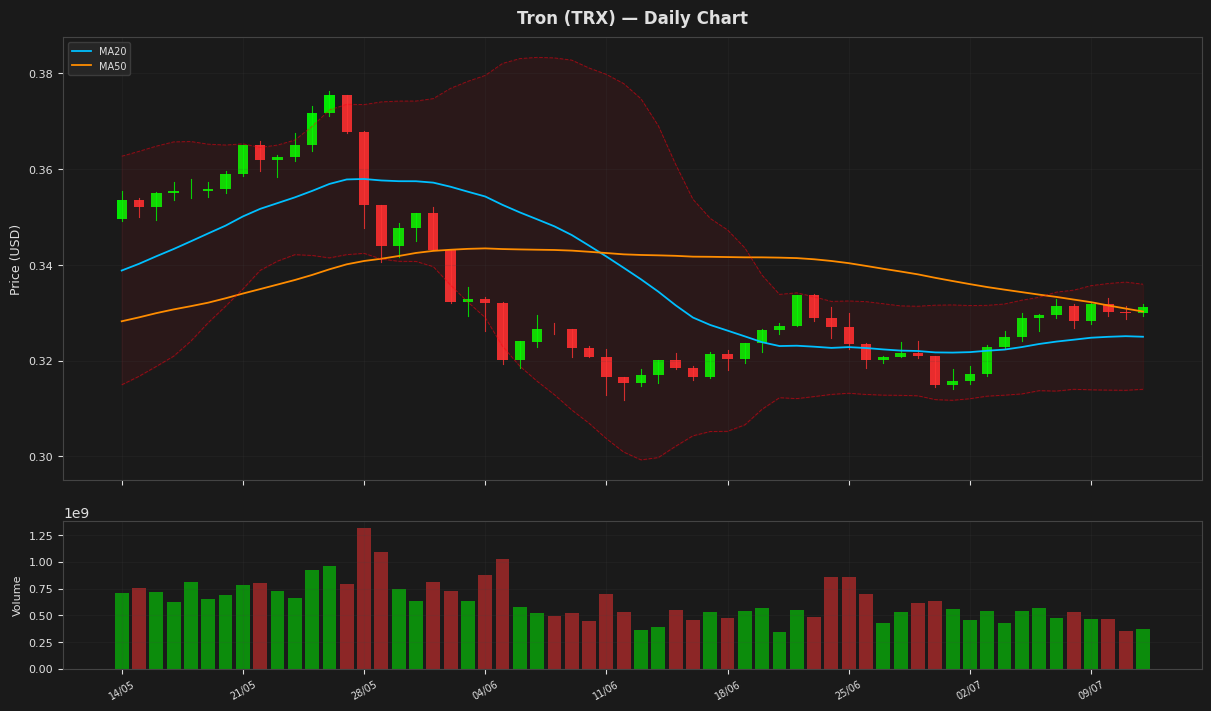1211x711 pixels.
Task: Select the 11/06 date label
Action: click(606, 690)
